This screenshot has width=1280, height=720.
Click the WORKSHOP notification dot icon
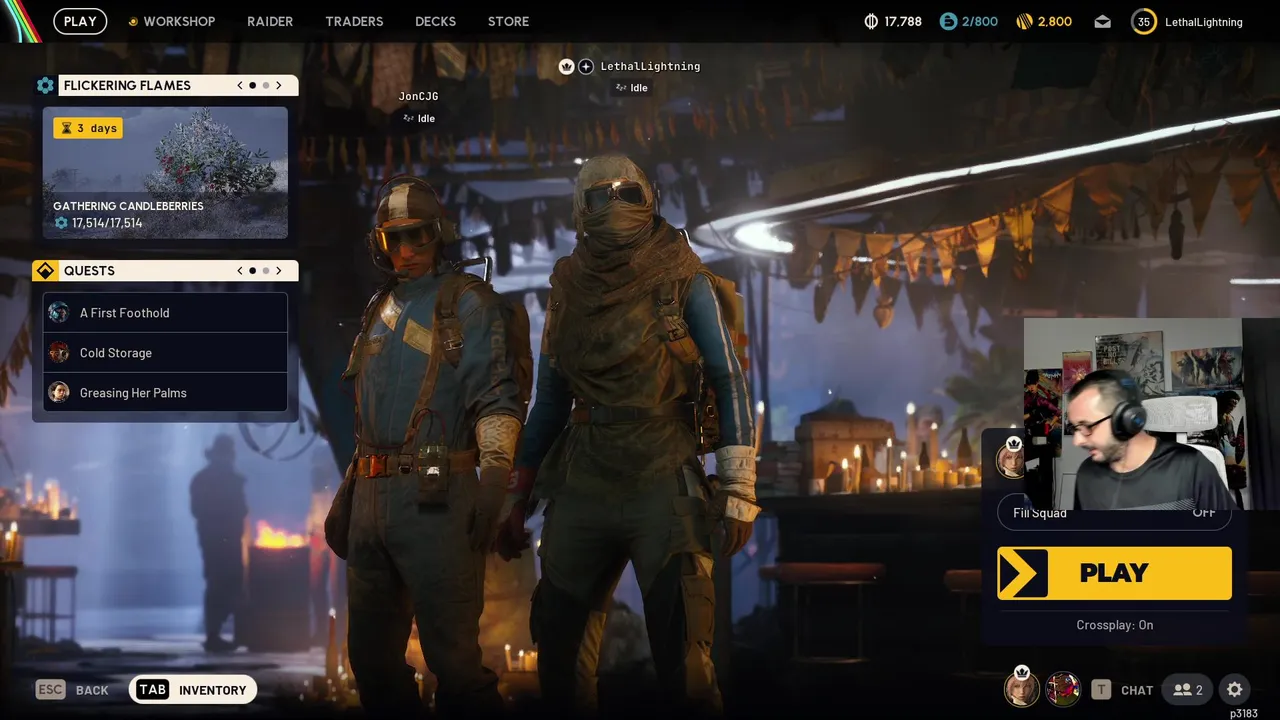pos(133,22)
